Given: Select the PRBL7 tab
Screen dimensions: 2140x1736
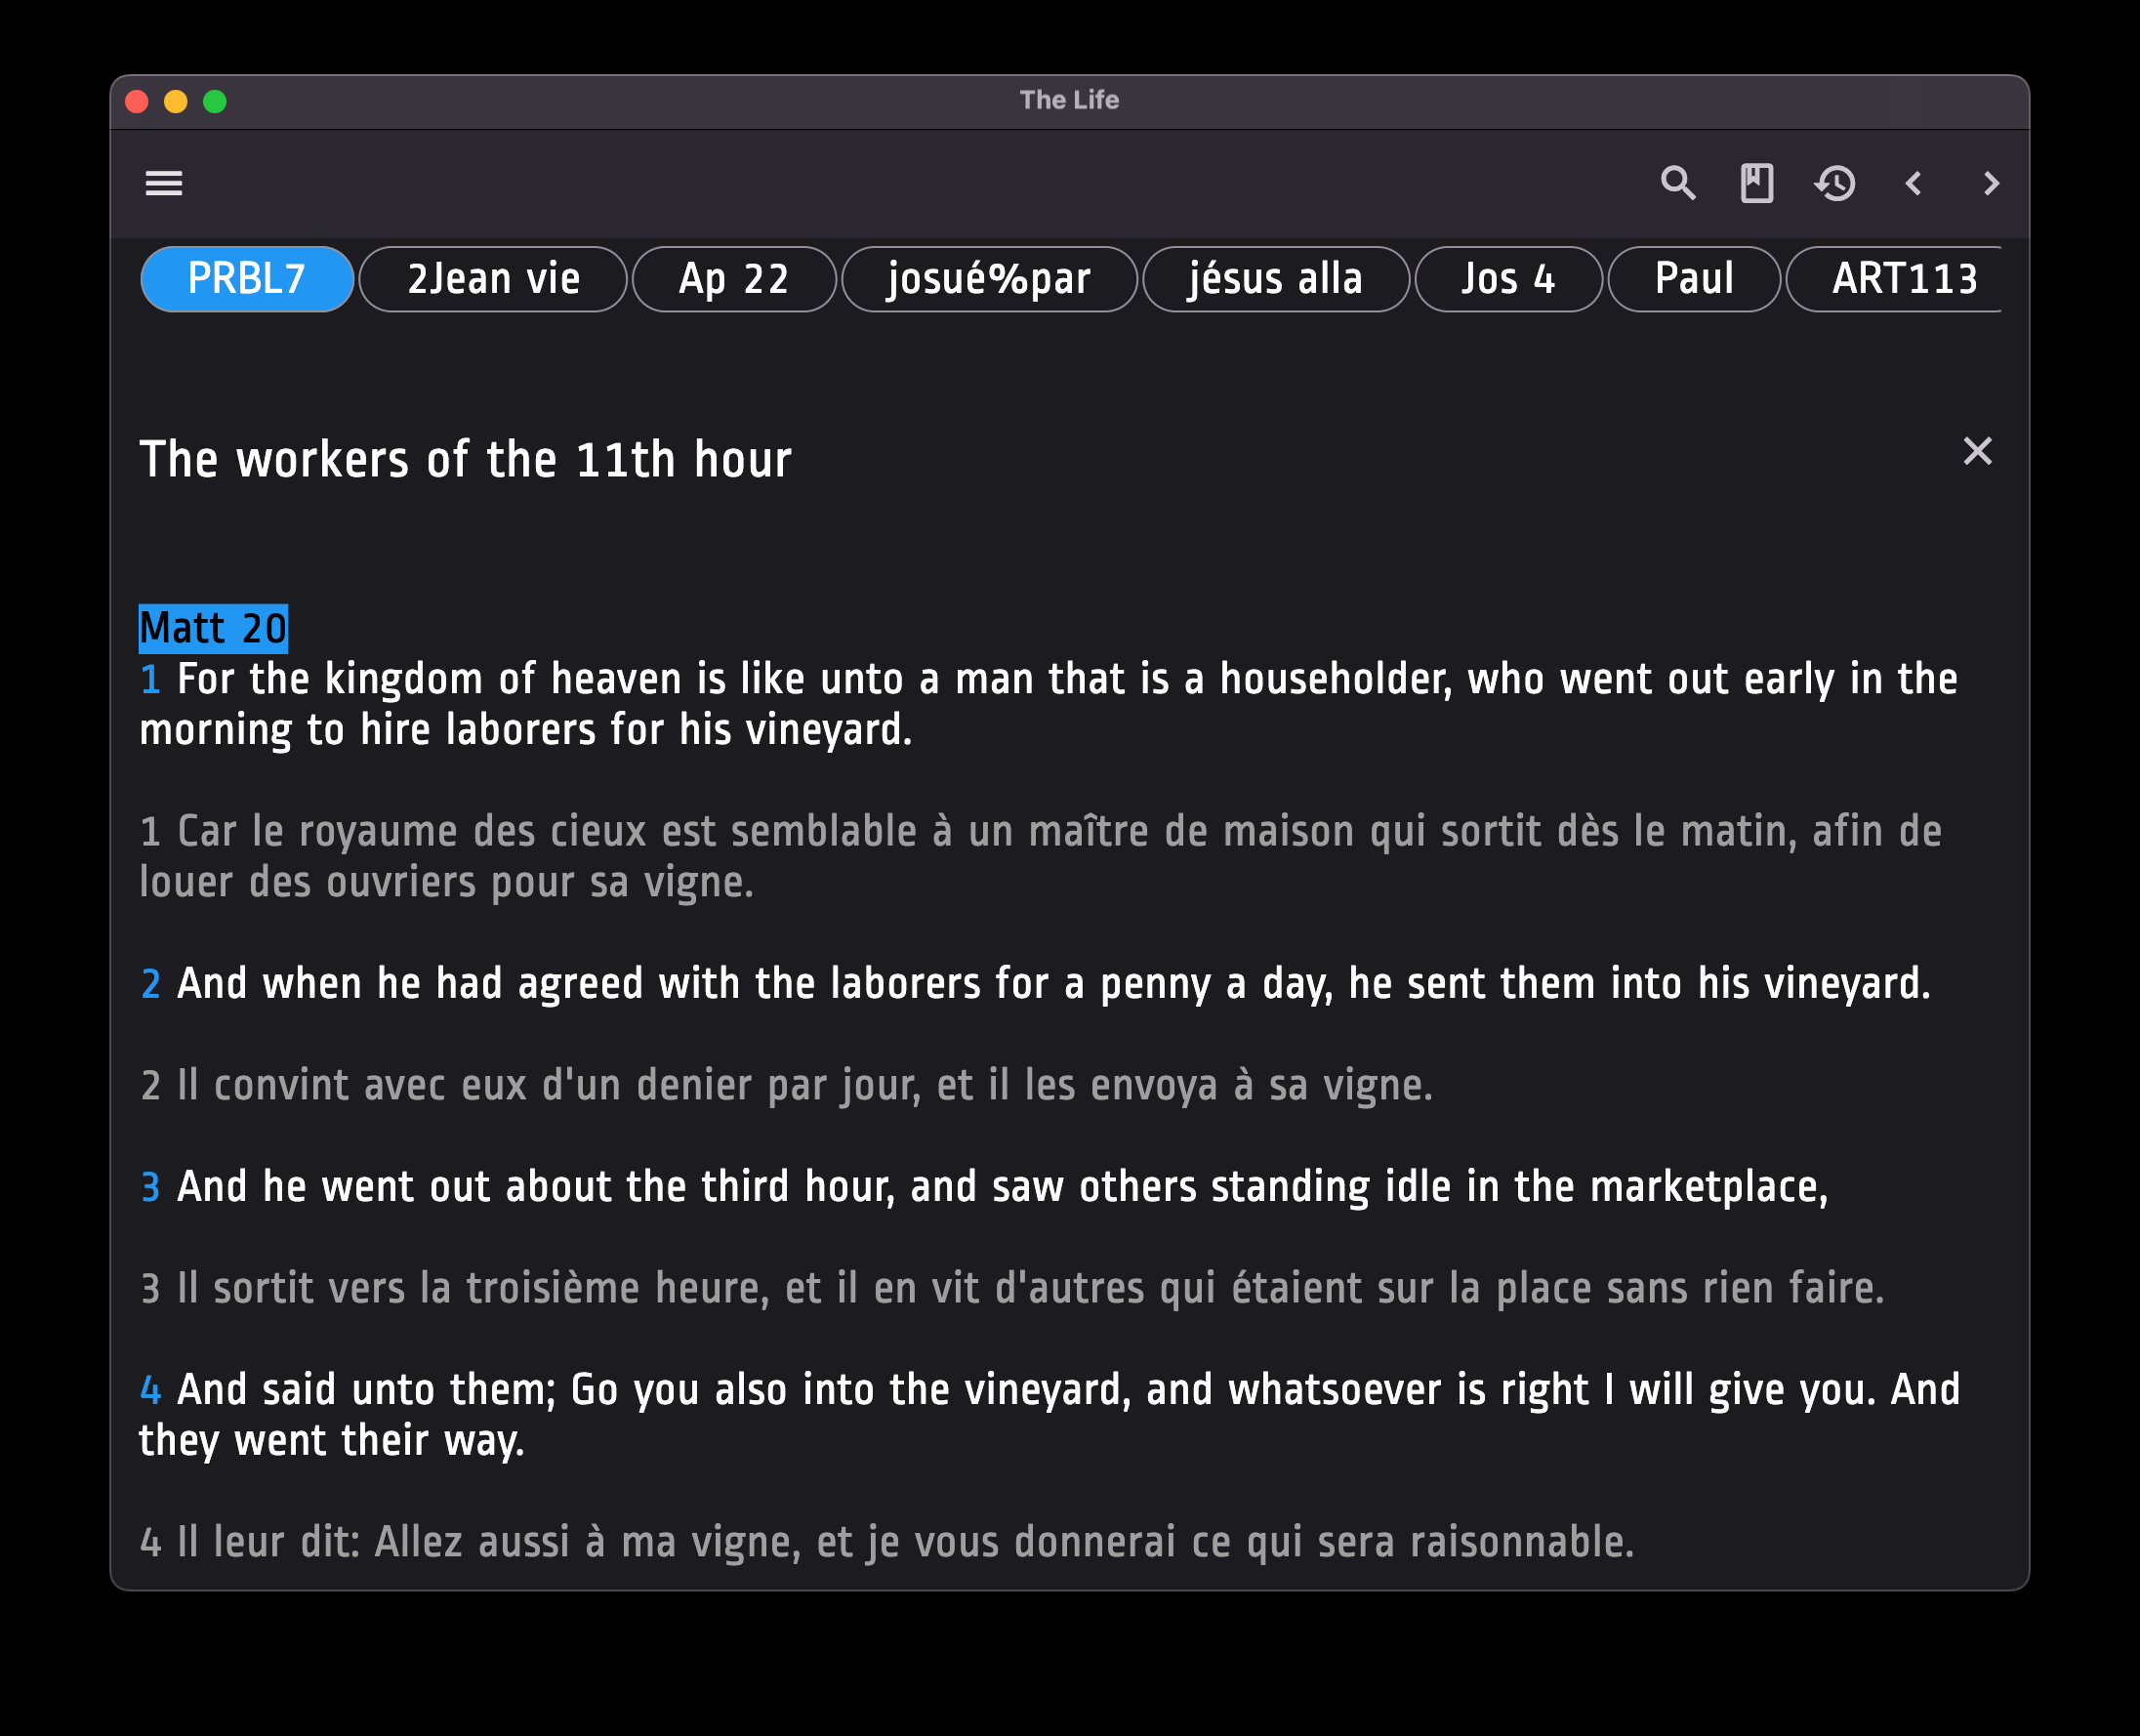Looking at the screenshot, I should [x=247, y=279].
